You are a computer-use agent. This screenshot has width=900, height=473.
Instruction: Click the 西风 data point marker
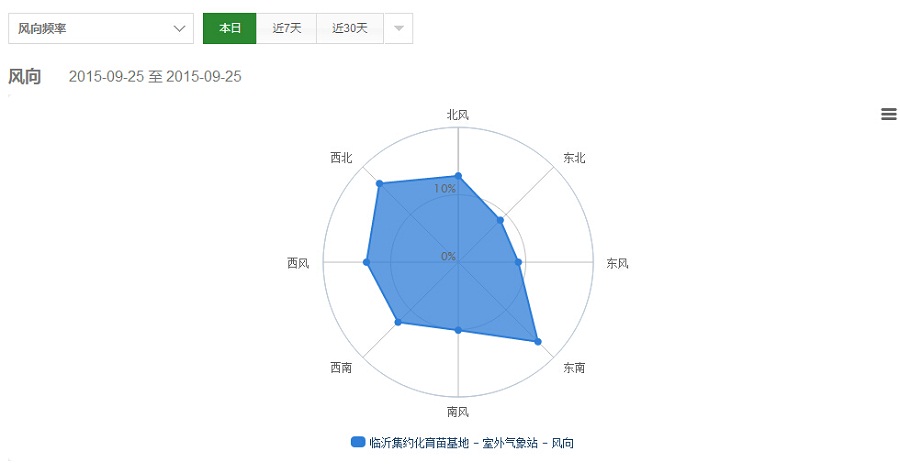point(366,262)
